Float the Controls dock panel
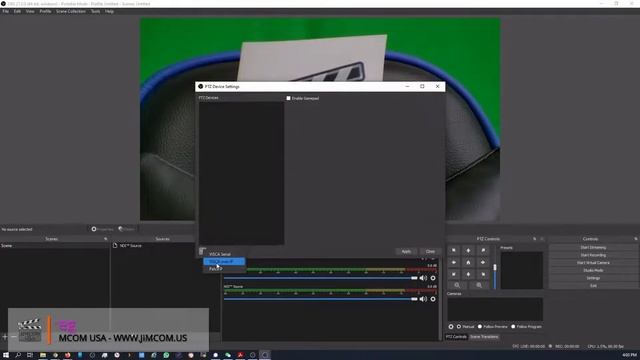The image size is (640, 360). 636,239
